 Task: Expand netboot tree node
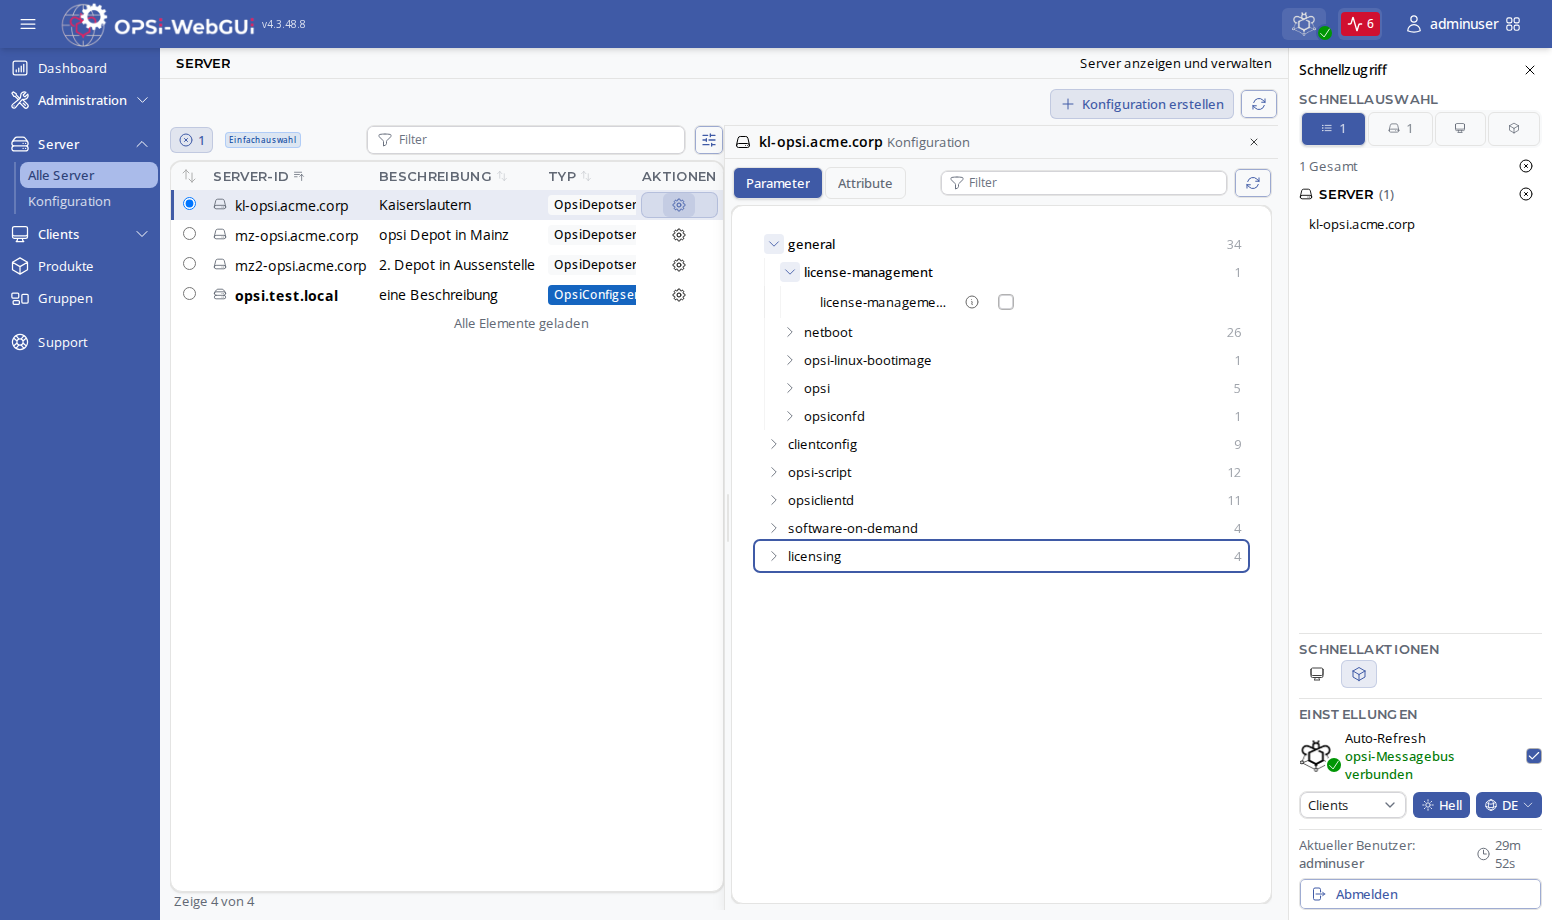click(790, 332)
